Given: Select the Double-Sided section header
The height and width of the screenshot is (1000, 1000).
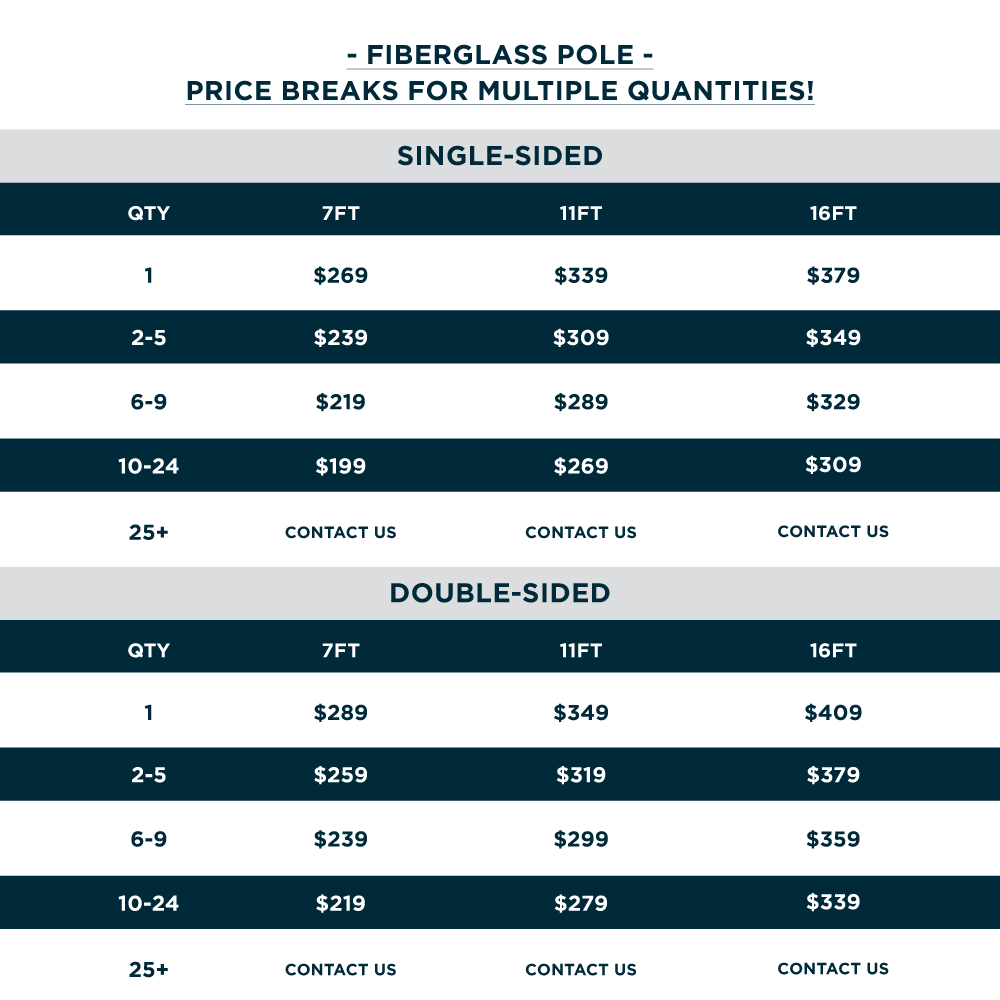Looking at the screenshot, I should pos(500,593).
